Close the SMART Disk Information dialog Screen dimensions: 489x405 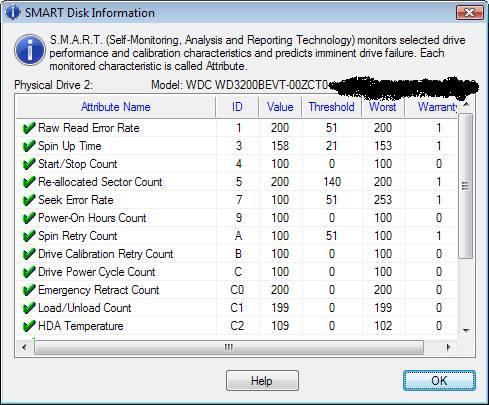click(469, 13)
